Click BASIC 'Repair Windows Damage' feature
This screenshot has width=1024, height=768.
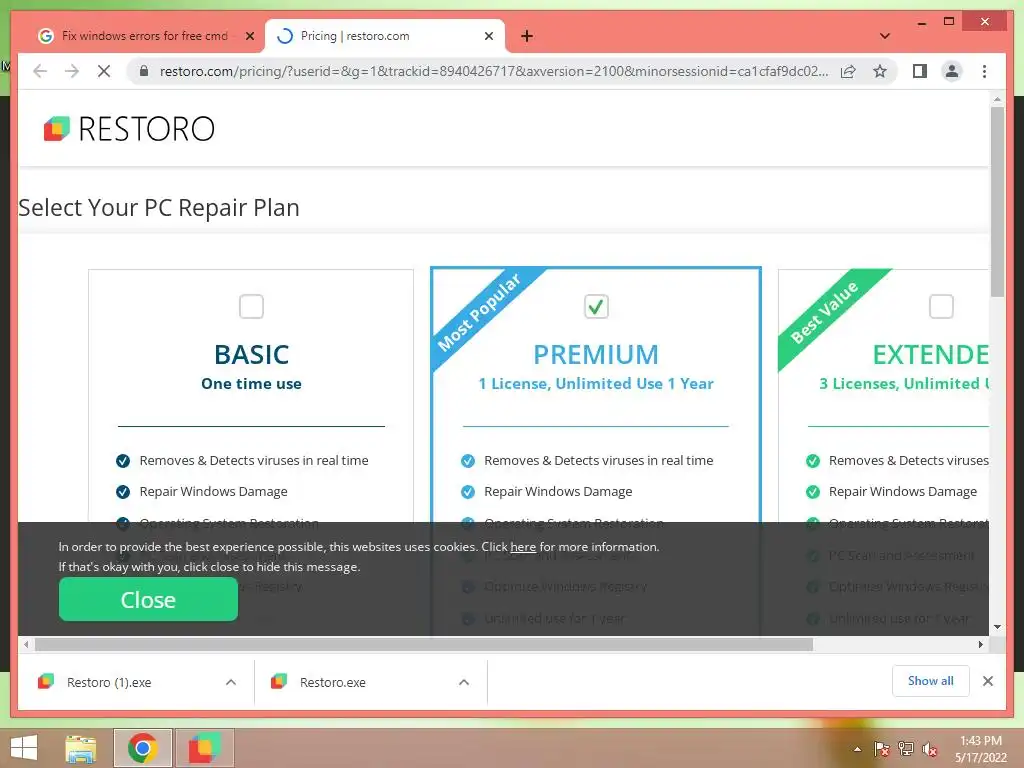click(214, 492)
